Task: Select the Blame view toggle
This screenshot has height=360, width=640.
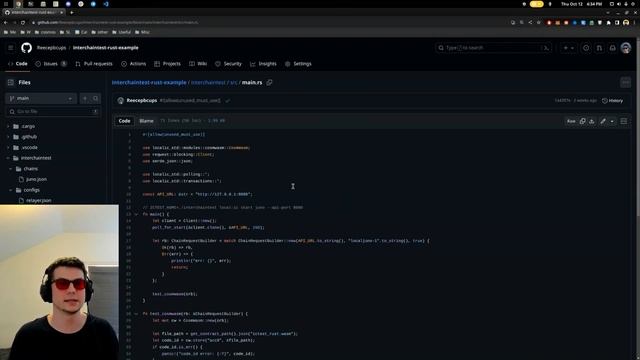Action: [x=146, y=121]
